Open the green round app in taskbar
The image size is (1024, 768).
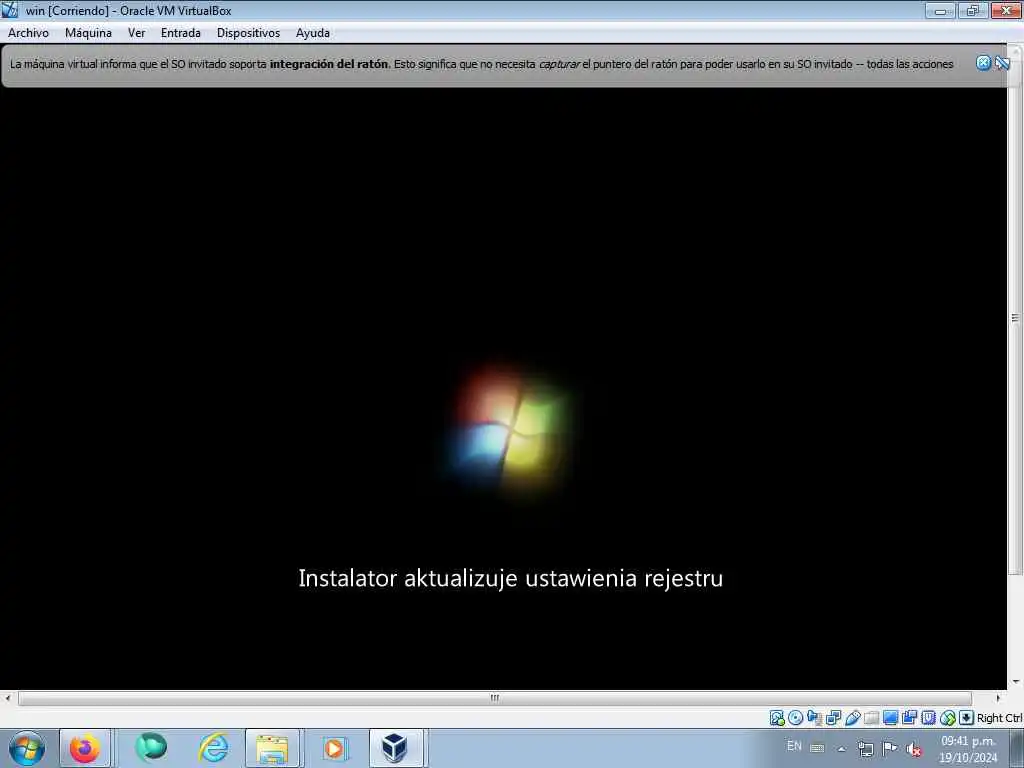[151, 748]
